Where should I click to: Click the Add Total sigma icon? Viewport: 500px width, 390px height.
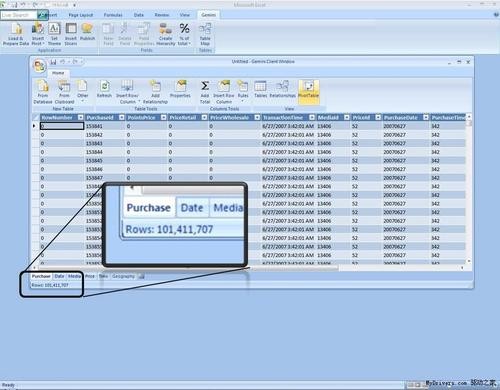(x=205, y=92)
